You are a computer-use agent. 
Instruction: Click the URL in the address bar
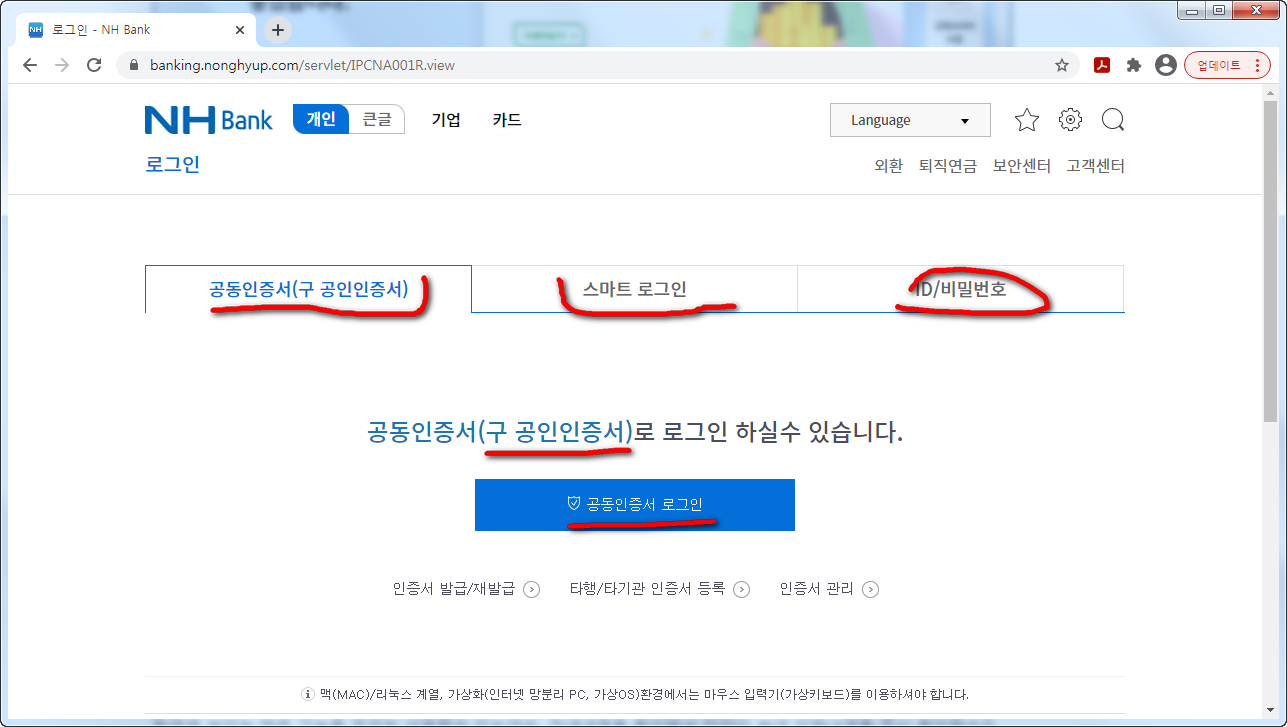click(302, 65)
